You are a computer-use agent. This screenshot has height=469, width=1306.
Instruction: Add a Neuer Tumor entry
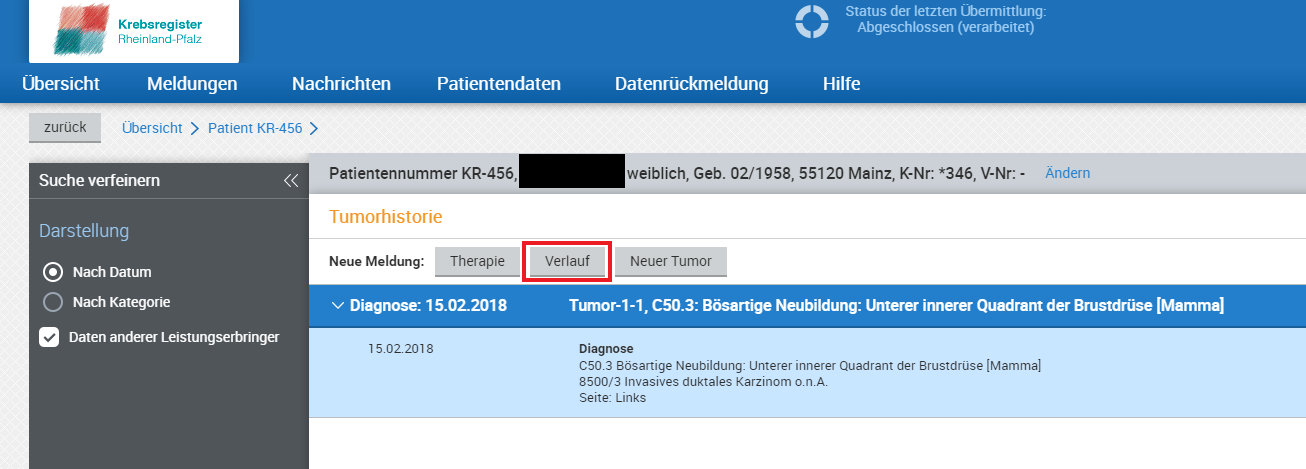tap(670, 261)
